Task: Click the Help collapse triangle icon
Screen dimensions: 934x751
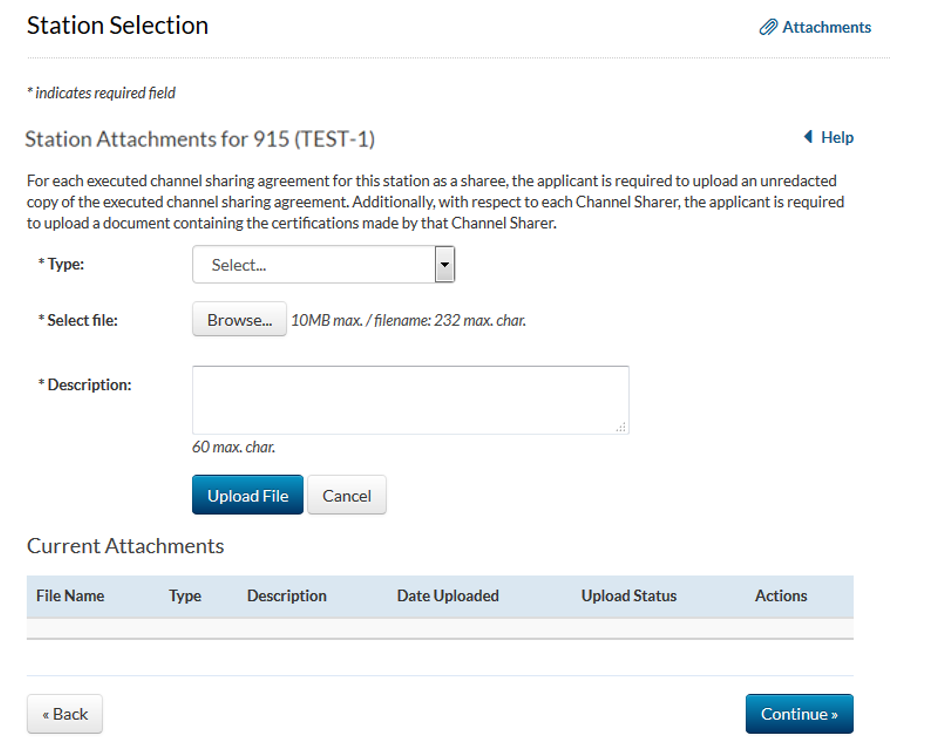Action: pos(808,137)
